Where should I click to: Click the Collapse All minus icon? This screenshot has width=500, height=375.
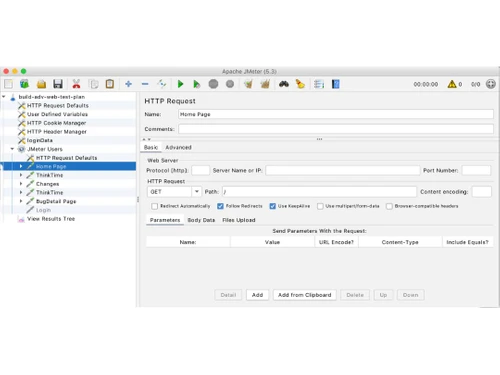tap(145, 84)
